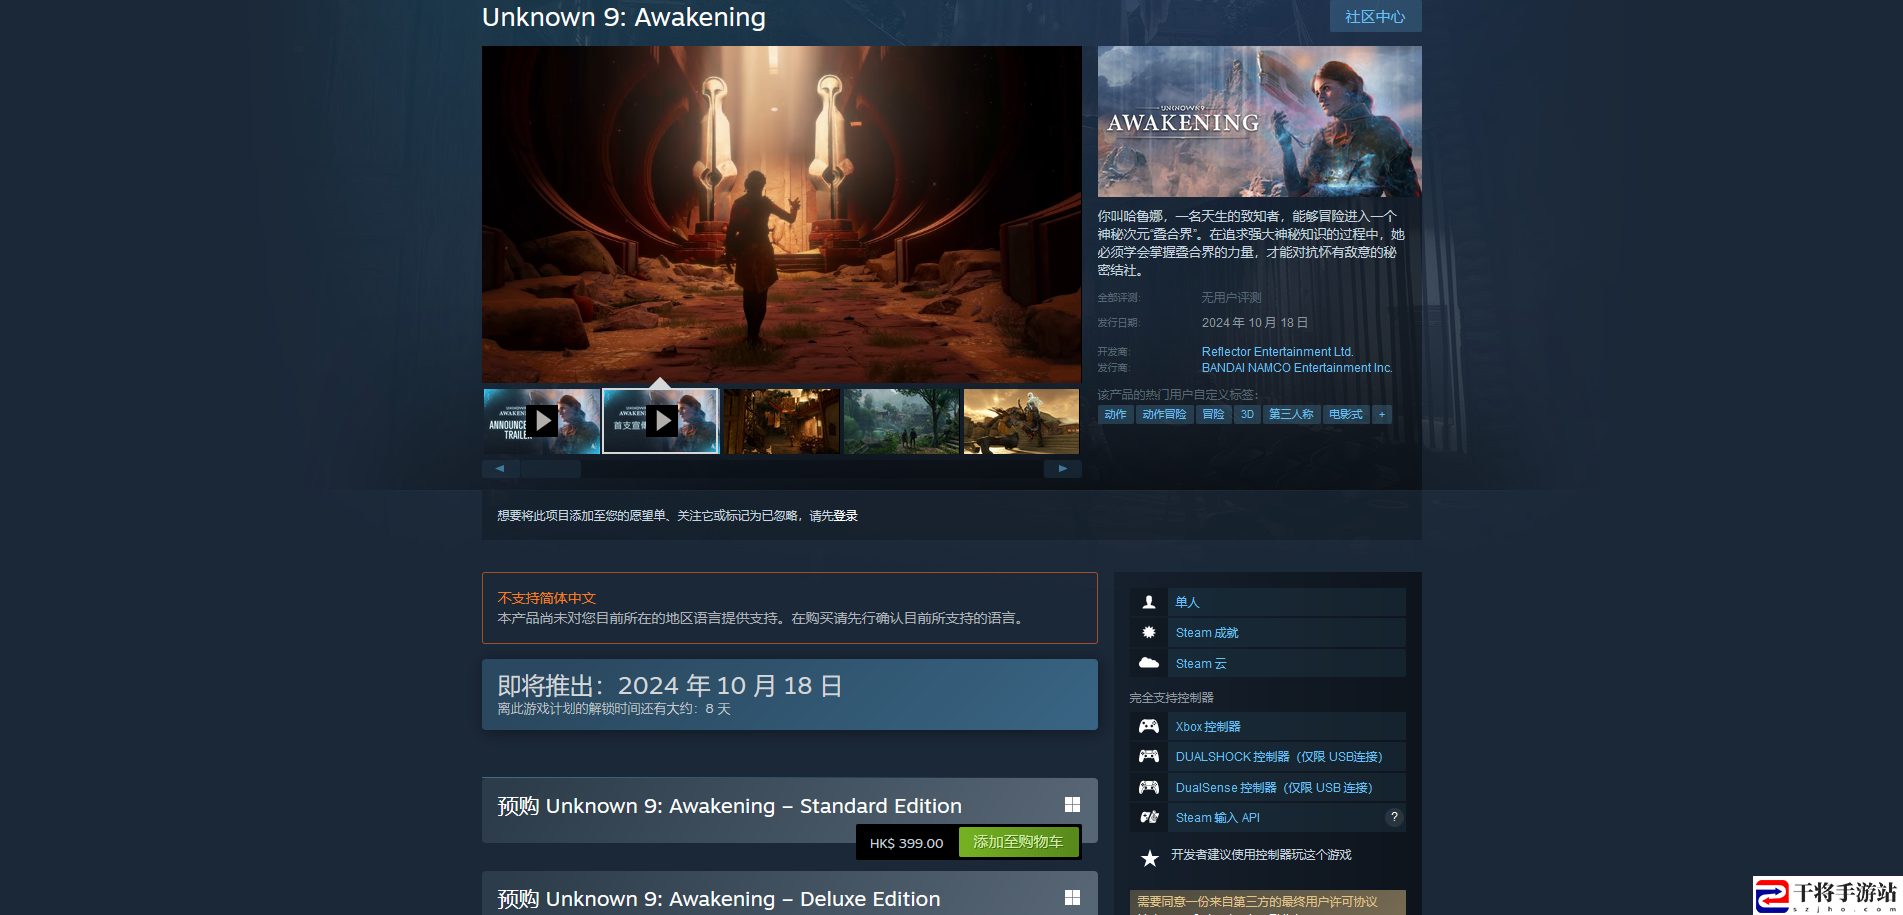Open the 社区中心 community hub button

pos(1375,16)
